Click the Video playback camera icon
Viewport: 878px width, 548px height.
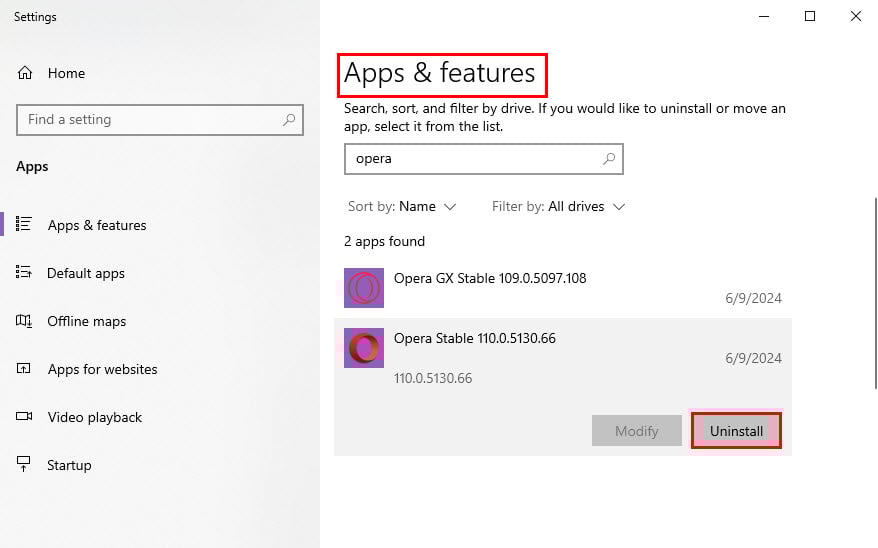[x=24, y=416]
